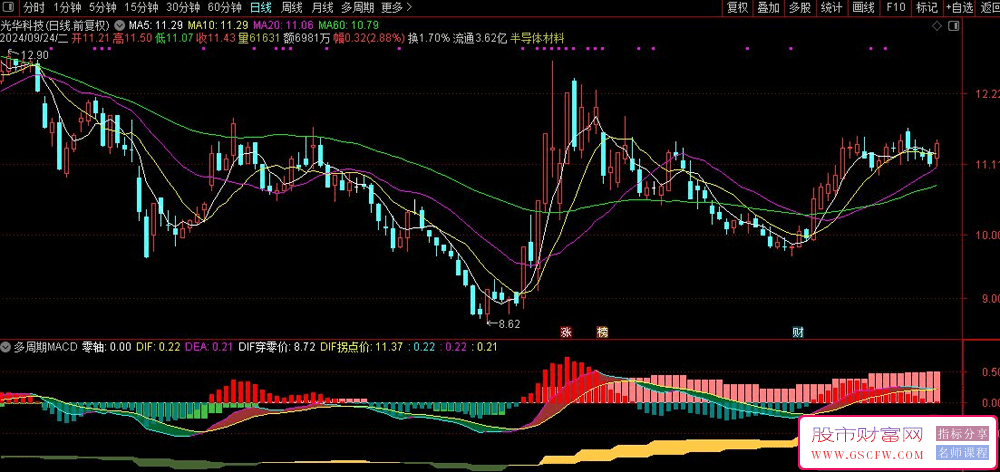Click the 半导体材料 sector label

coord(538,38)
